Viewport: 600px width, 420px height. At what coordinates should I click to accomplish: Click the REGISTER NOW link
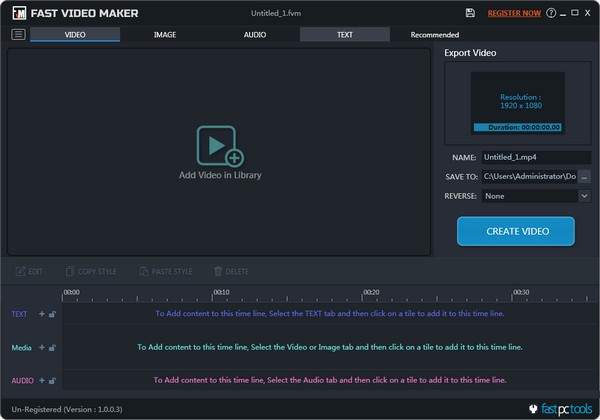[514, 13]
